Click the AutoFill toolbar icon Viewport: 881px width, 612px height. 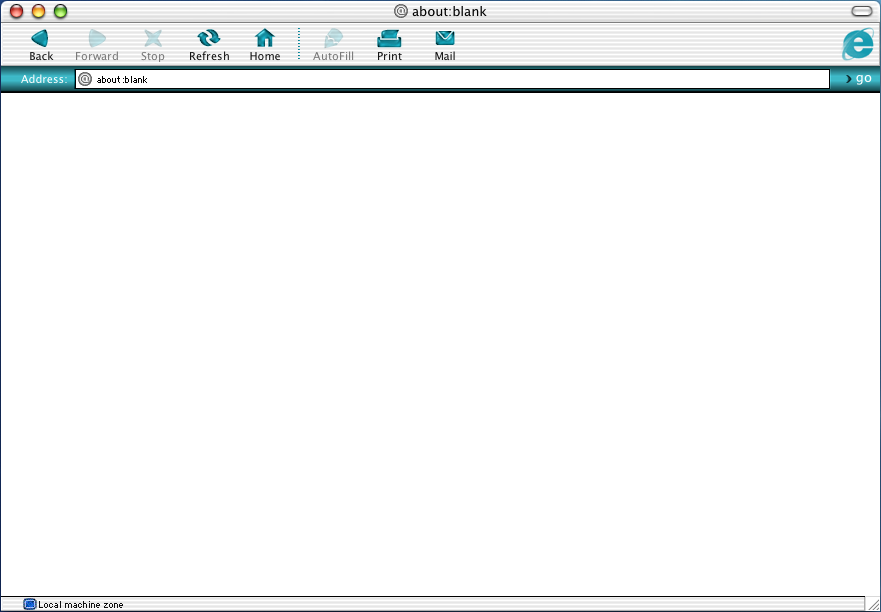coord(333,39)
